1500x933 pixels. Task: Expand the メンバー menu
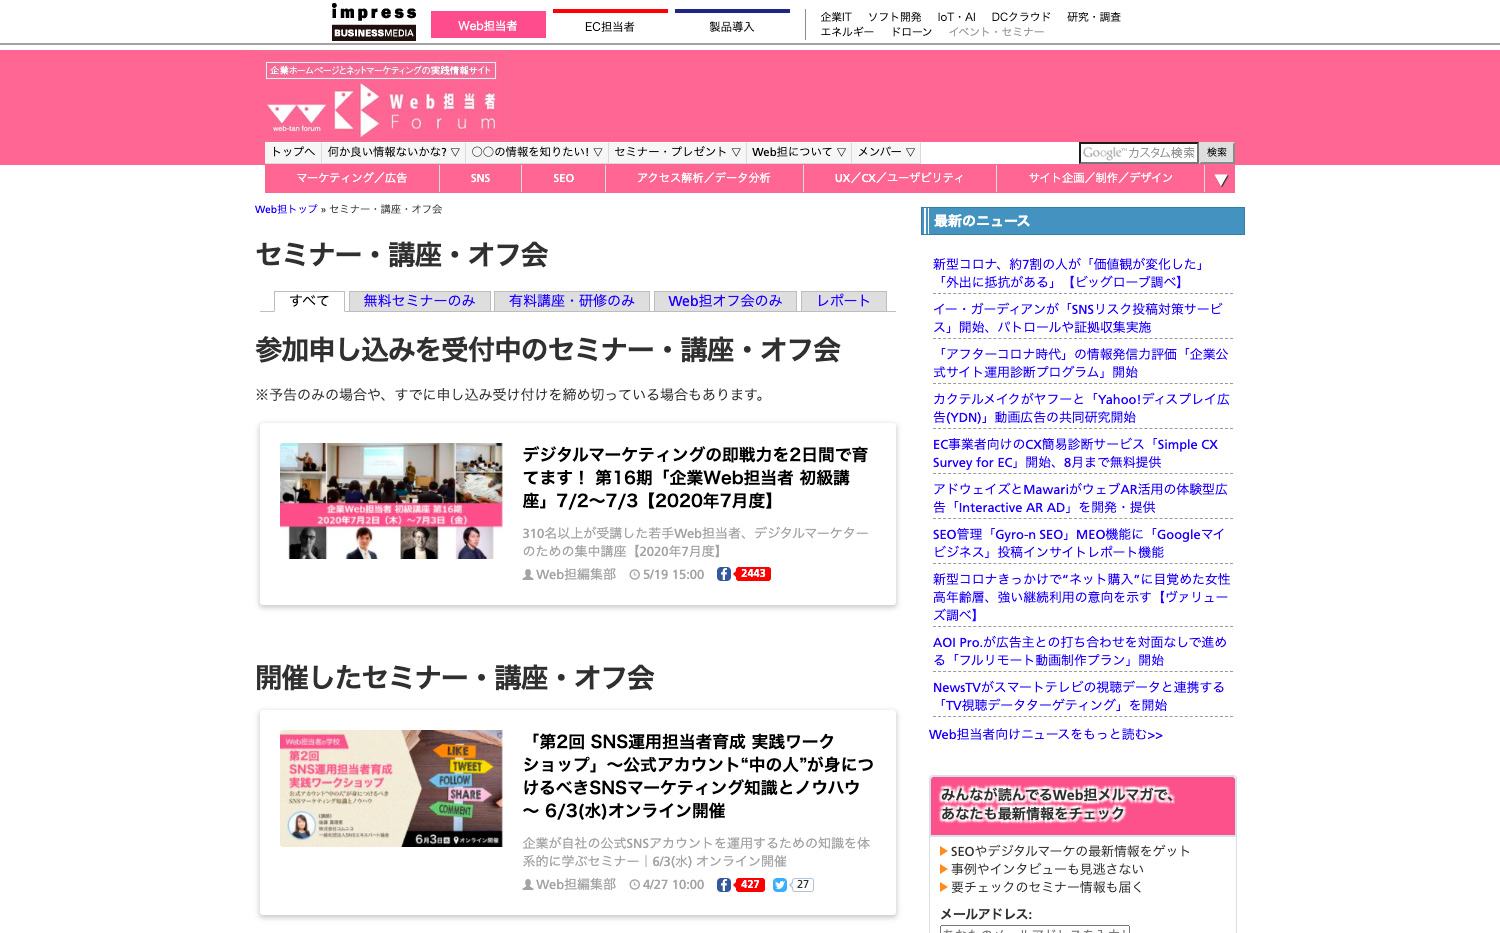pos(886,152)
